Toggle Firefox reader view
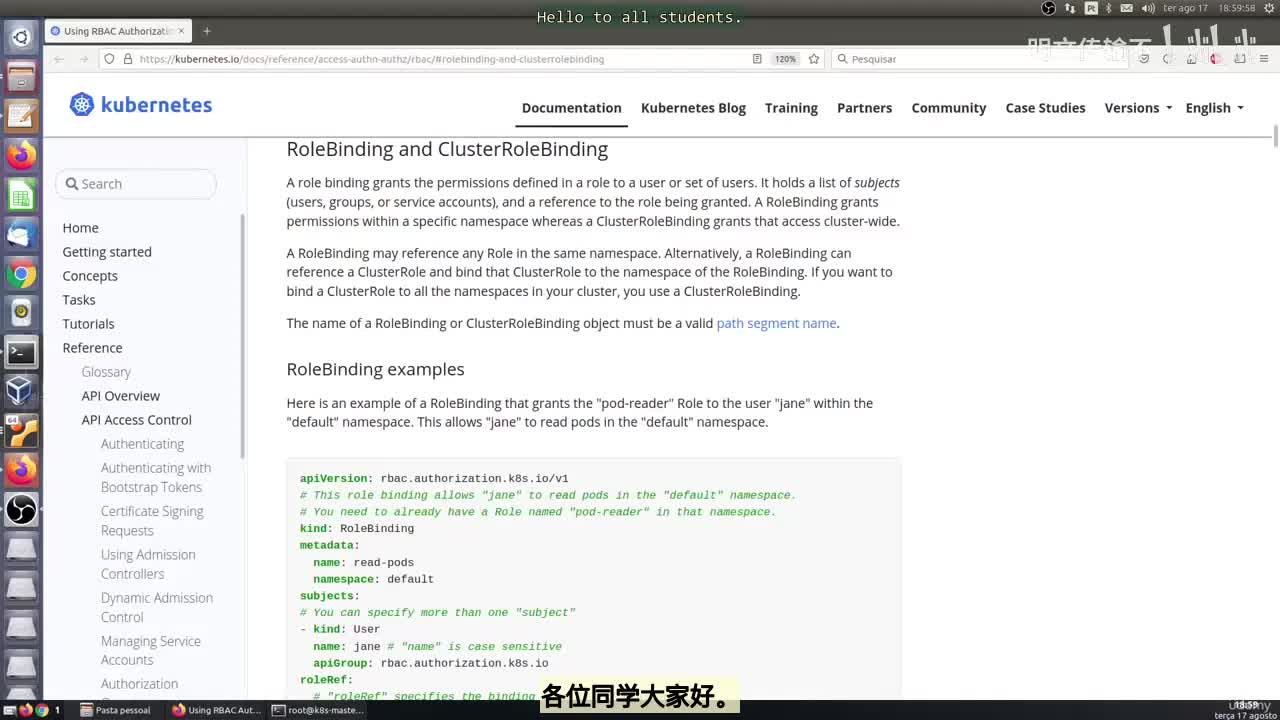Image resolution: width=1280 pixels, height=720 pixels. (x=757, y=59)
